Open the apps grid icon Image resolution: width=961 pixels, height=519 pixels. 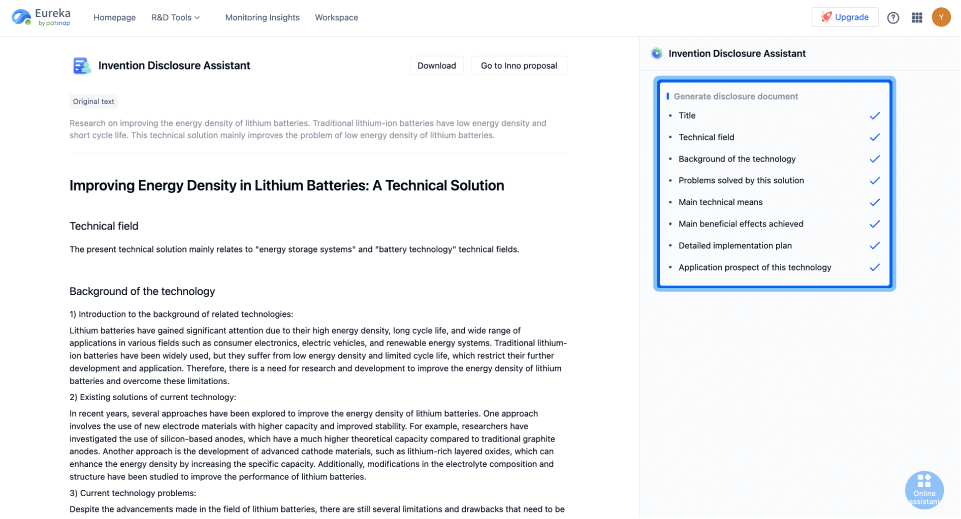(x=917, y=18)
